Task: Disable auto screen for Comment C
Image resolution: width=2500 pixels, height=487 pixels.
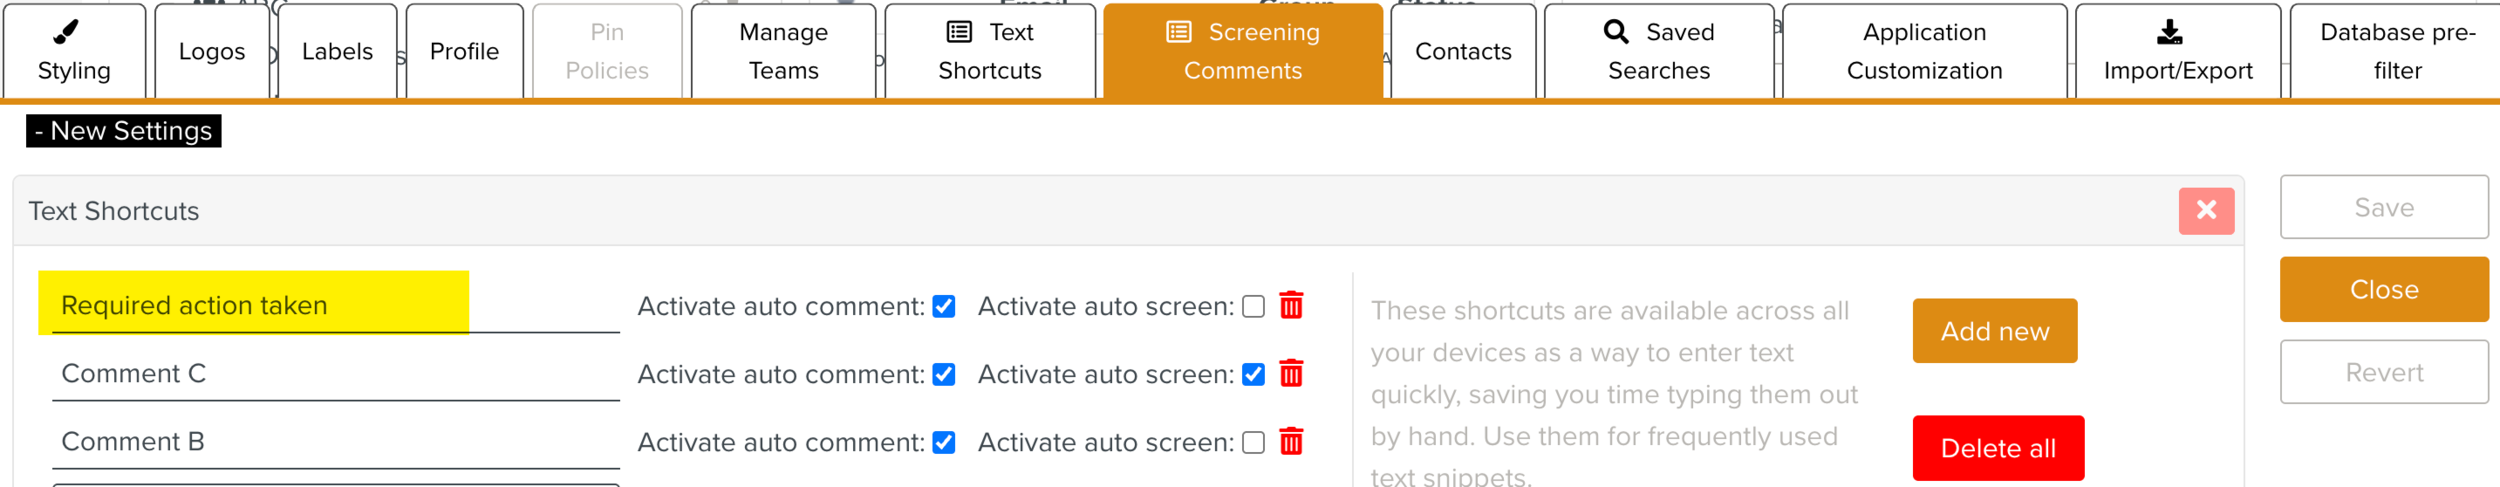Action: 1253,374
